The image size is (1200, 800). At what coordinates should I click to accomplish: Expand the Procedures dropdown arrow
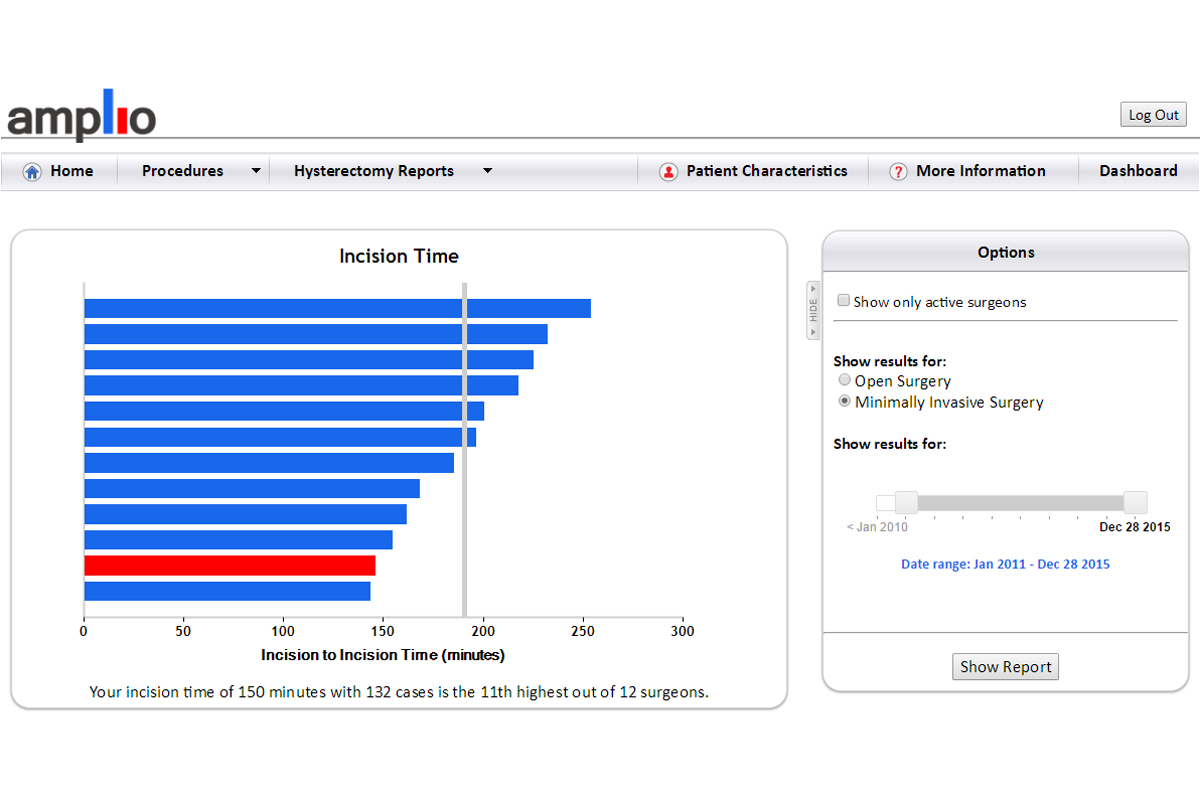point(256,171)
